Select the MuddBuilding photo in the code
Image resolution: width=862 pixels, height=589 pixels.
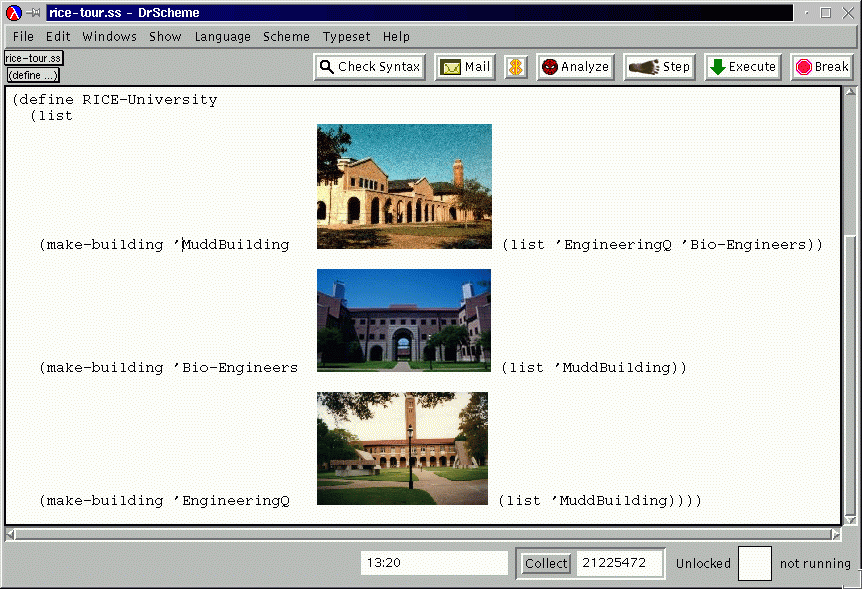[x=404, y=186]
